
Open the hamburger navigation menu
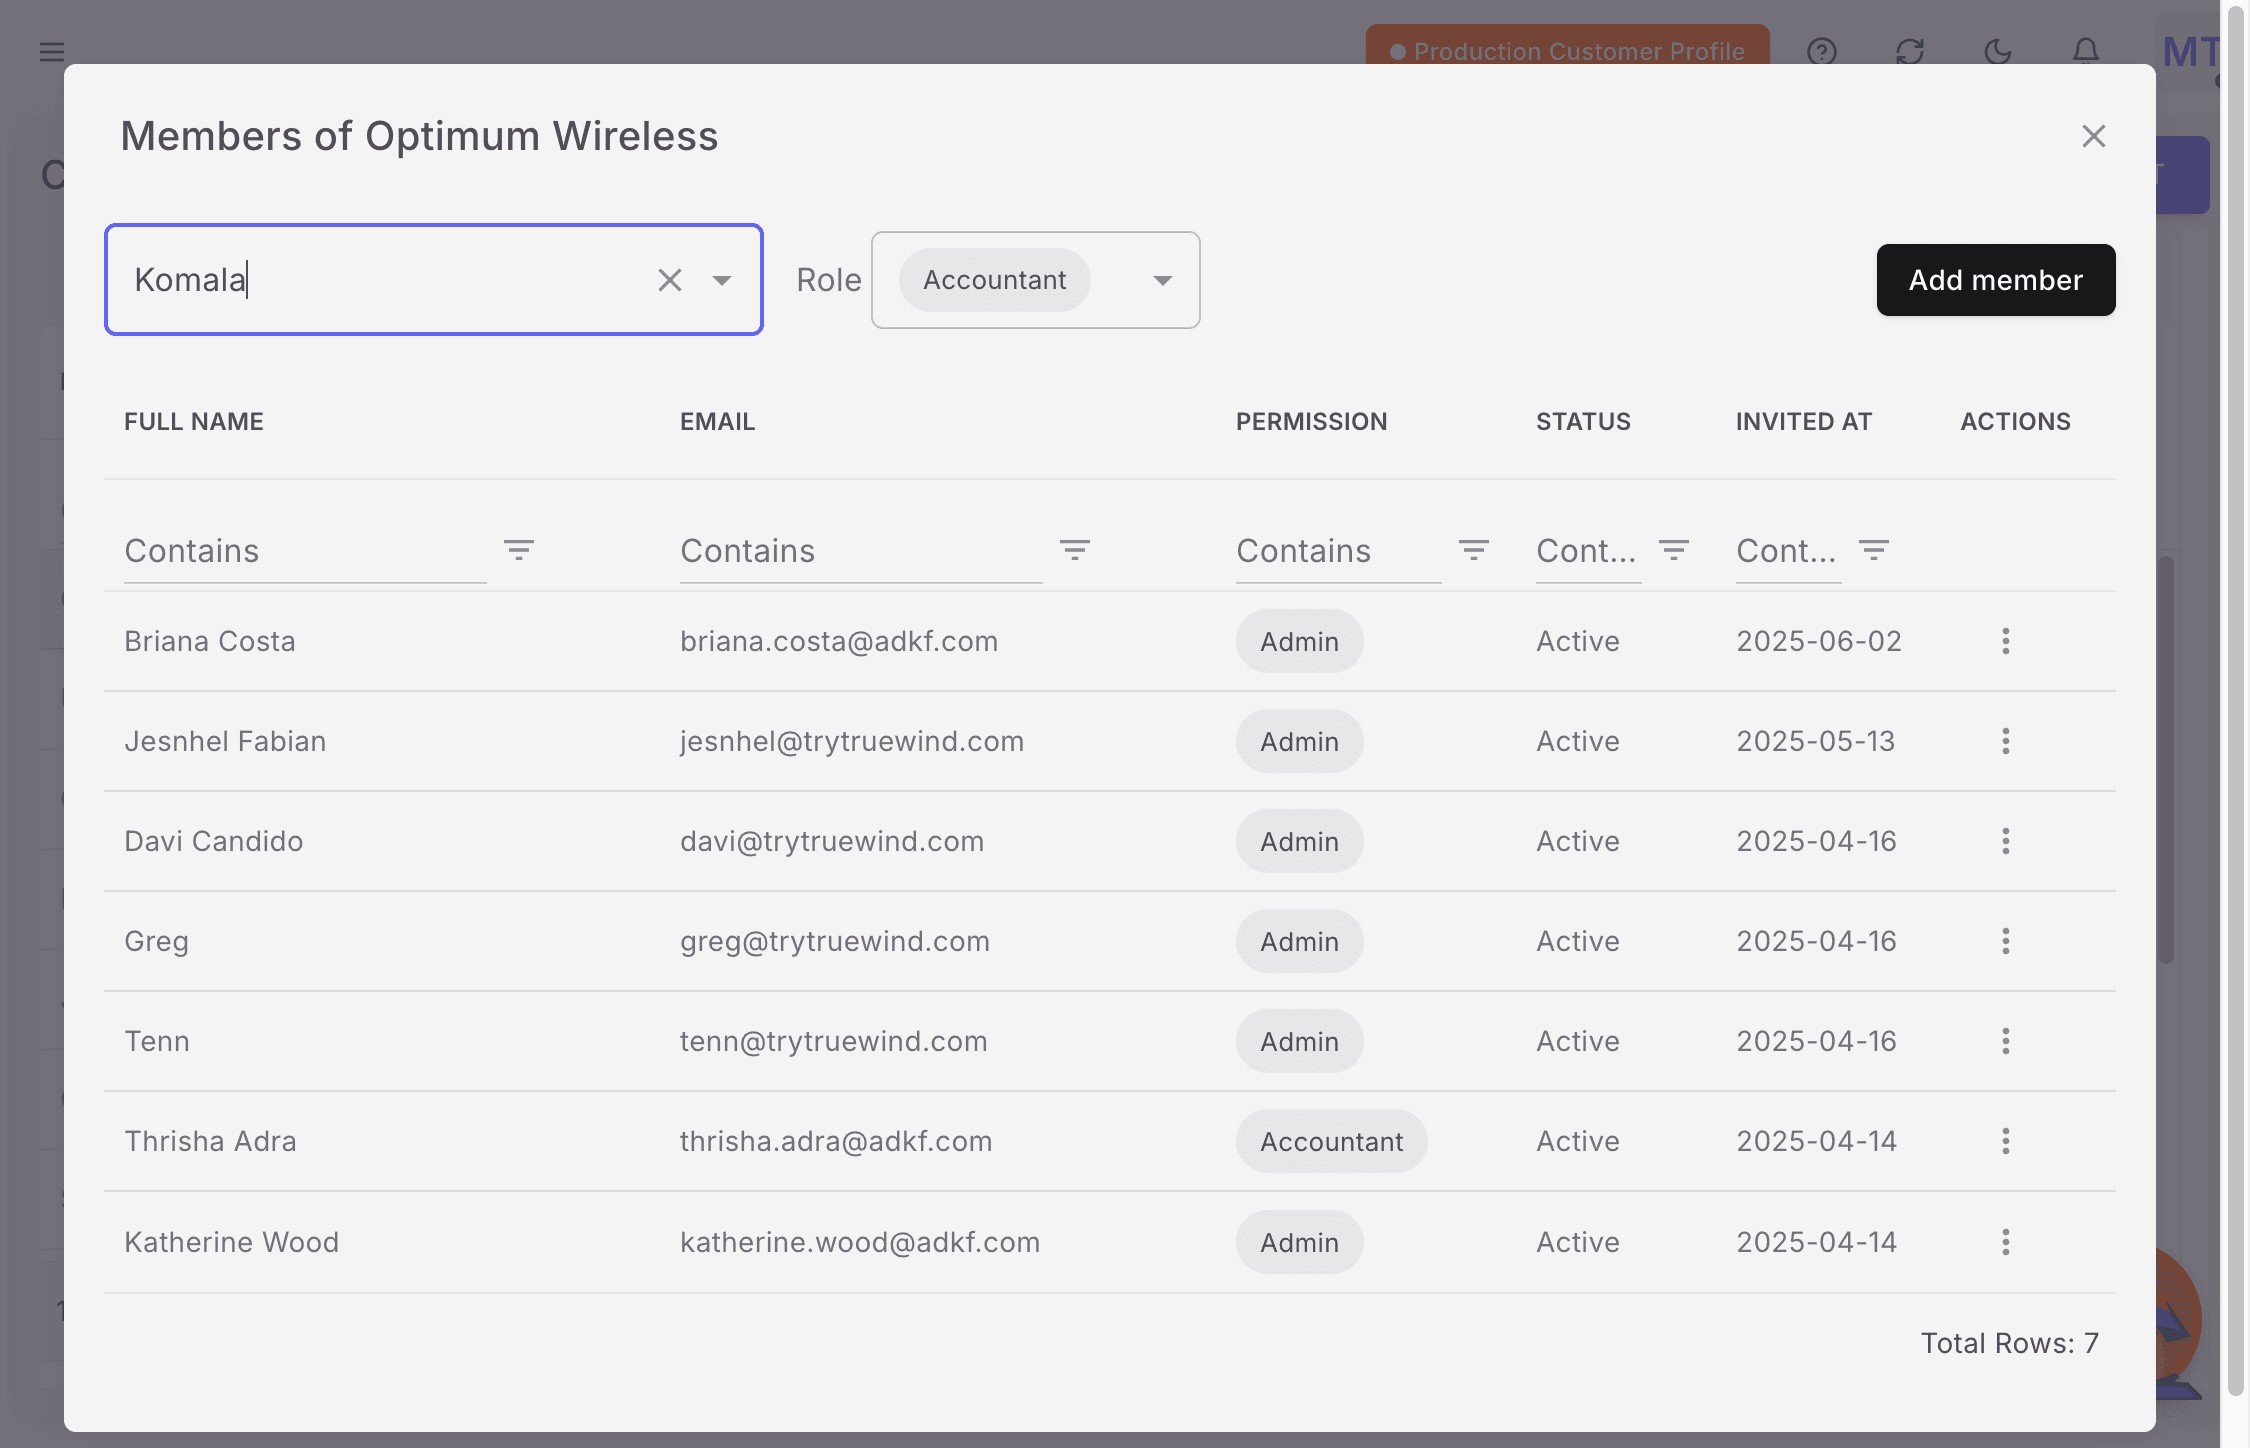(51, 52)
